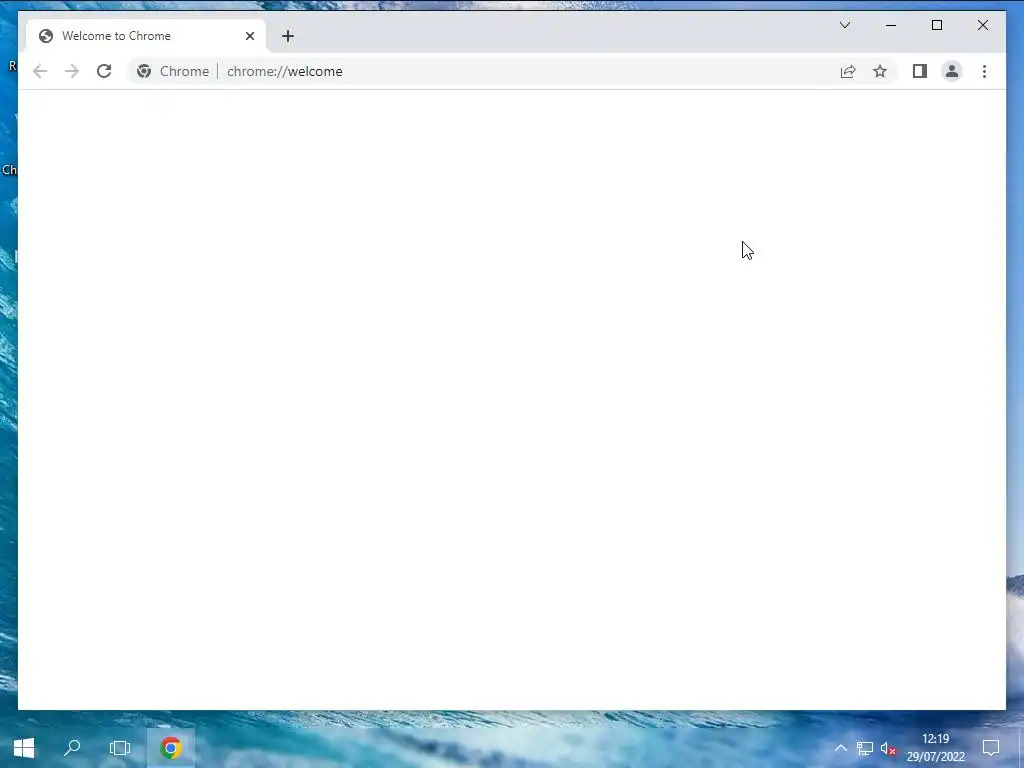Open the side panel icon
1024x768 pixels.
coord(920,71)
